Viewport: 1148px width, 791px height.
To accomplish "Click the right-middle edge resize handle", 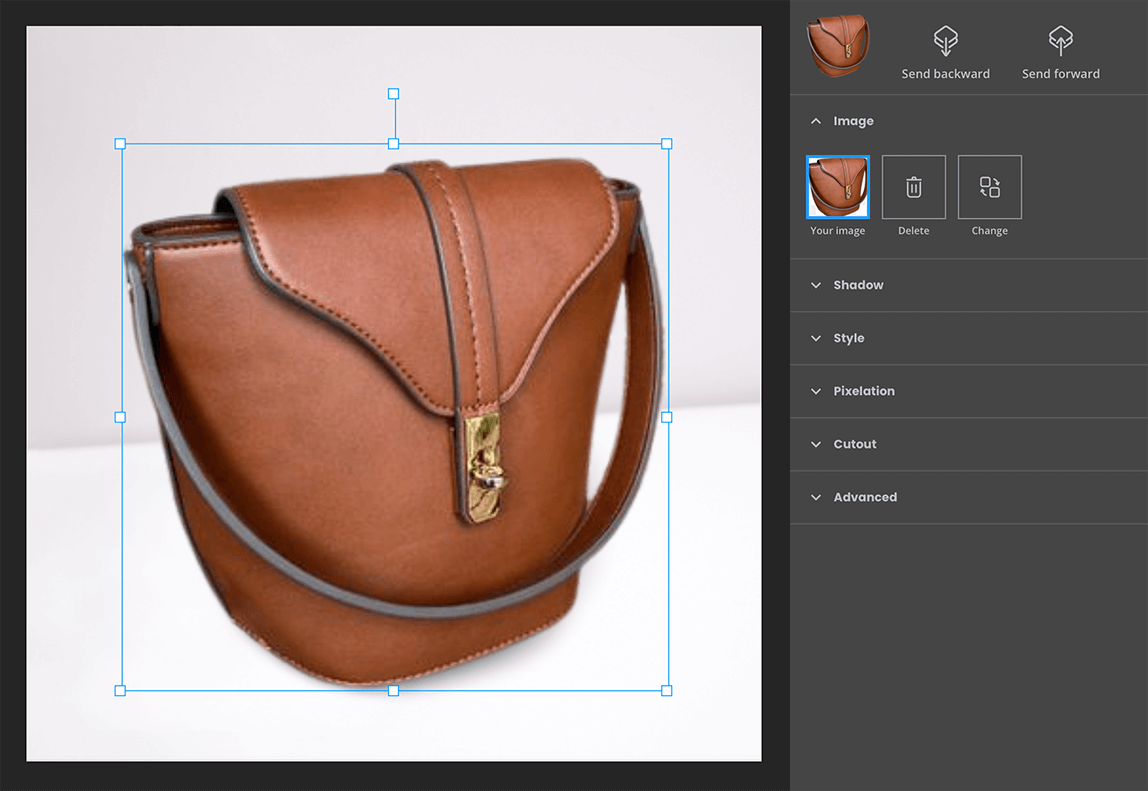I will pos(667,417).
